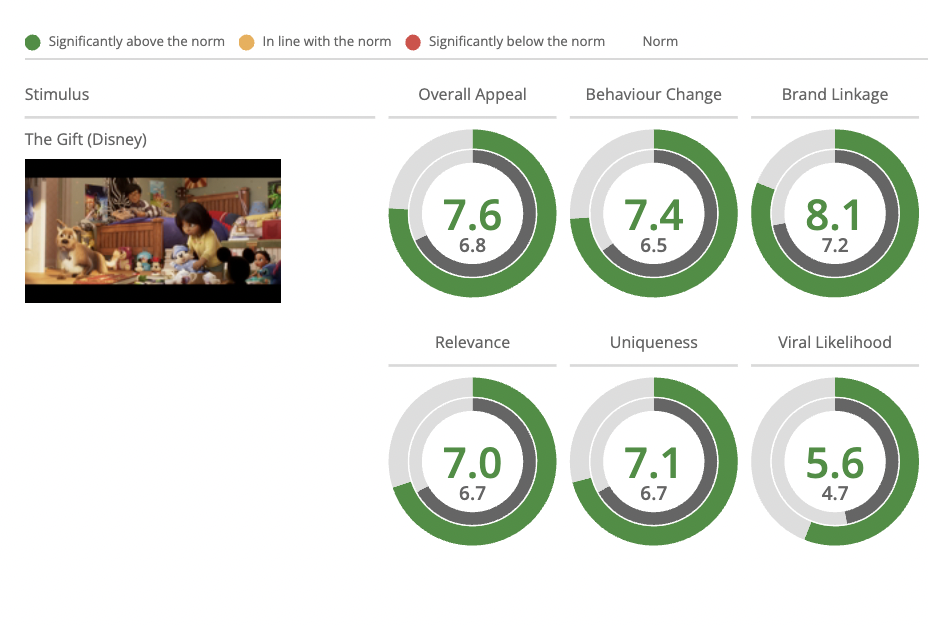
Task: Click the Uniqueness norm value 6.7
Action: click(x=653, y=493)
